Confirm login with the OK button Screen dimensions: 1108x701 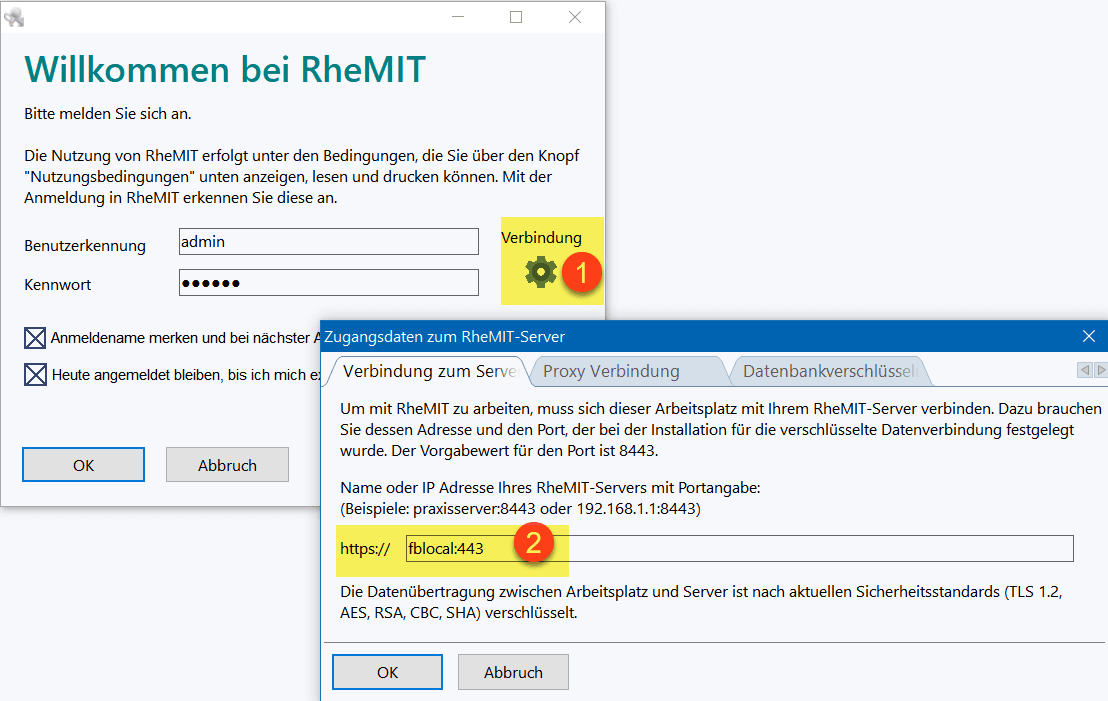83,465
